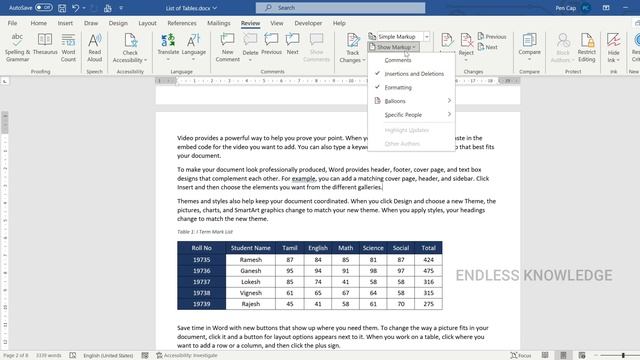640x360 pixels.
Task: Open the Delete comment dropdown arrow
Action: point(250,60)
